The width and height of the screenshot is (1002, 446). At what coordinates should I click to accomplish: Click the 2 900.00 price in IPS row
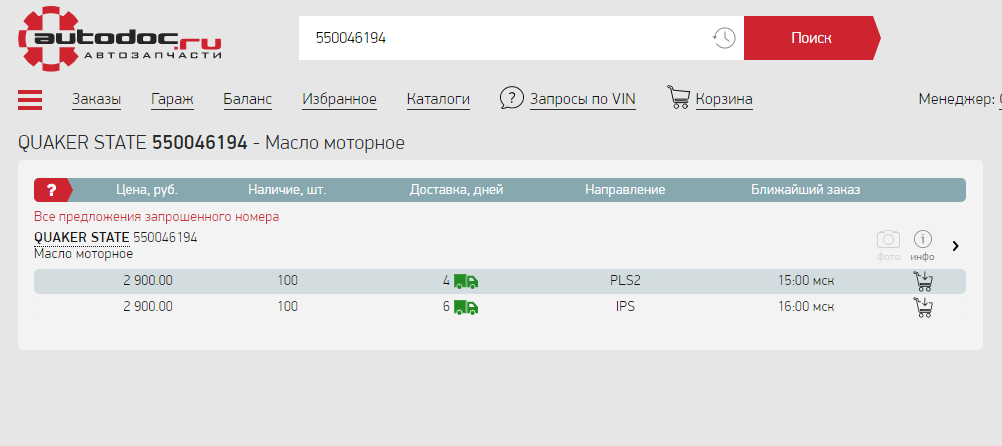(148, 307)
